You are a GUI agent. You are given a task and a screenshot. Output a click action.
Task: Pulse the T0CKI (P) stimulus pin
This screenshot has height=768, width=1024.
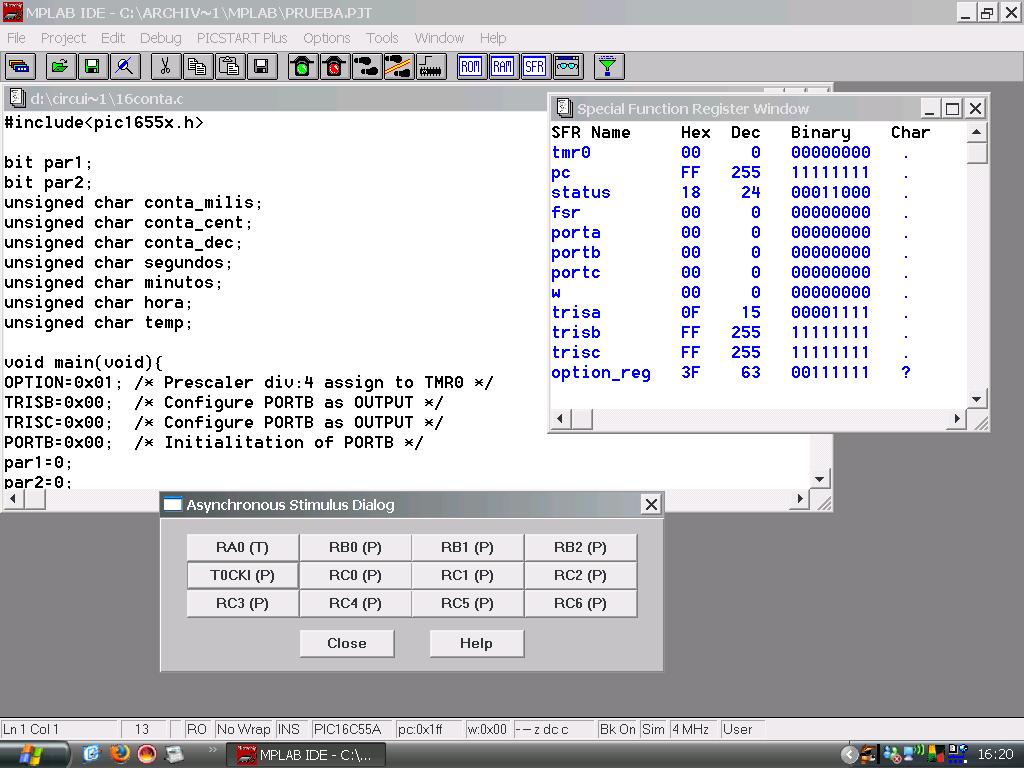pyautogui.click(x=242, y=575)
